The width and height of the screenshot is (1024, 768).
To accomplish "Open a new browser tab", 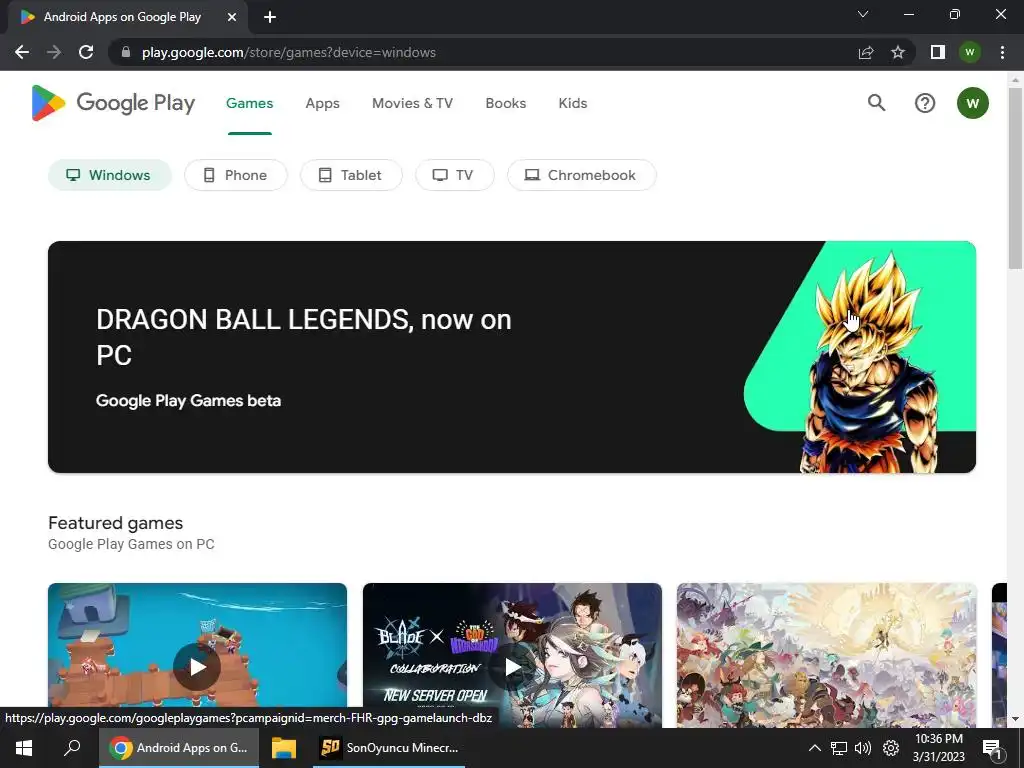I will point(270,17).
